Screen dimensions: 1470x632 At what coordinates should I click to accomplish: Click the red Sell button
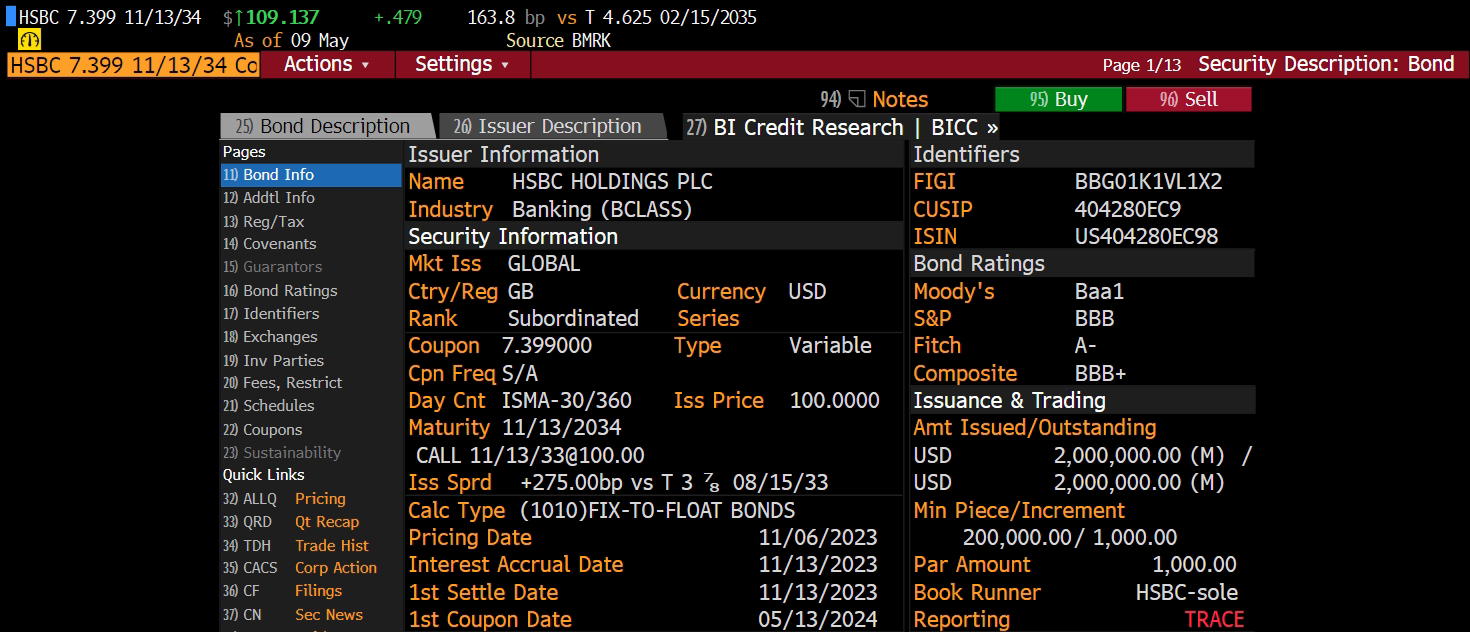point(1188,99)
